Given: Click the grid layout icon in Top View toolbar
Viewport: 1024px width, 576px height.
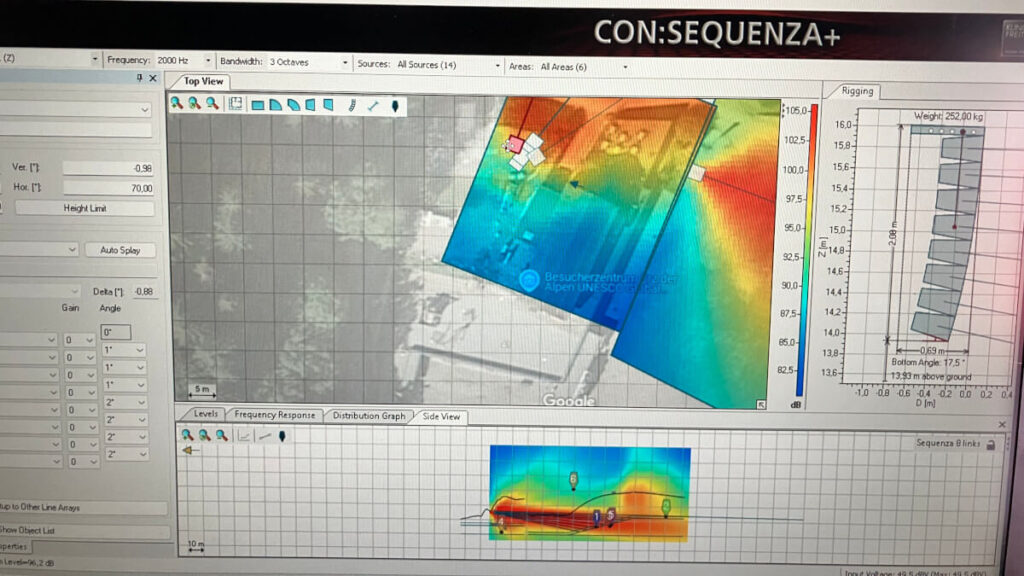Looking at the screenshot, I should [x=235, y=104].
